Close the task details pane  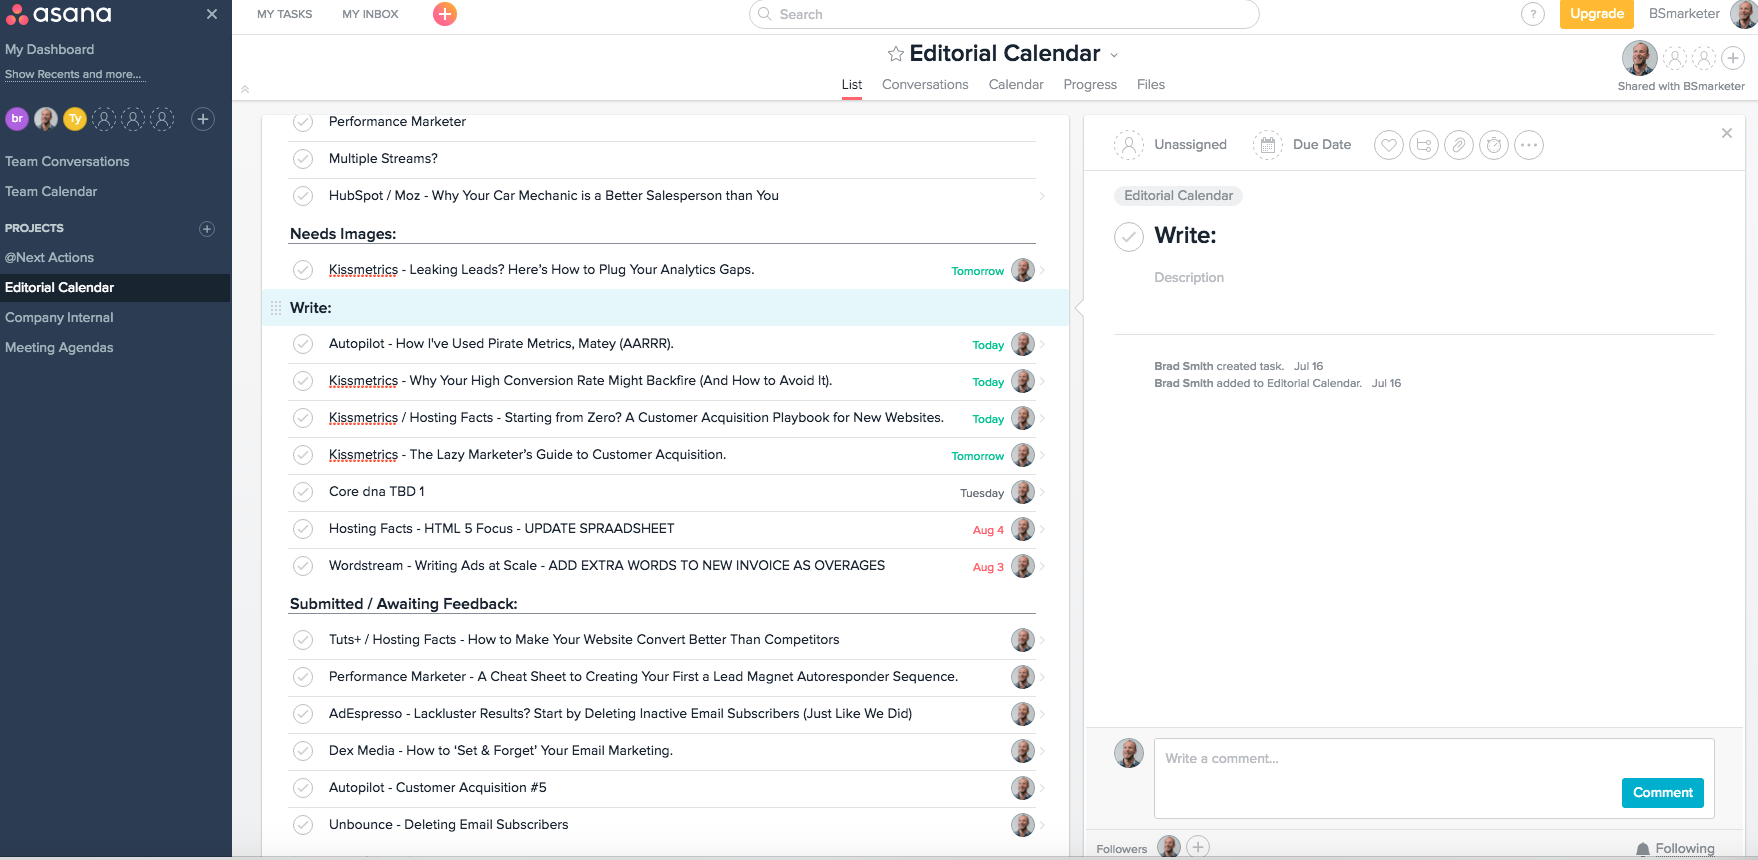coord(1726,133)
